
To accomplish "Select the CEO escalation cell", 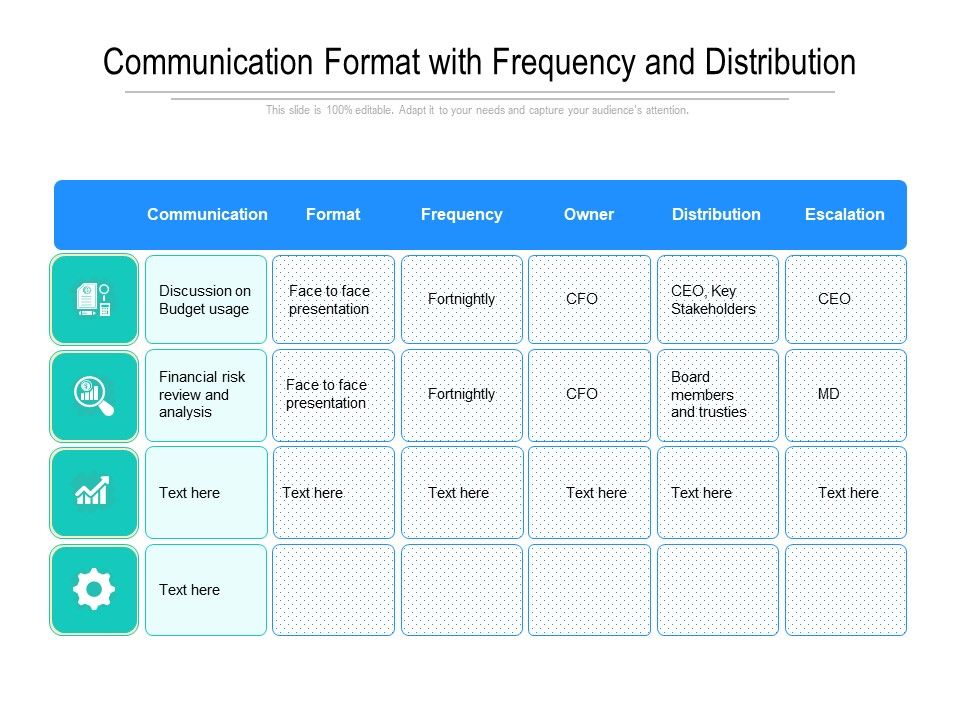I will [846, 299].
